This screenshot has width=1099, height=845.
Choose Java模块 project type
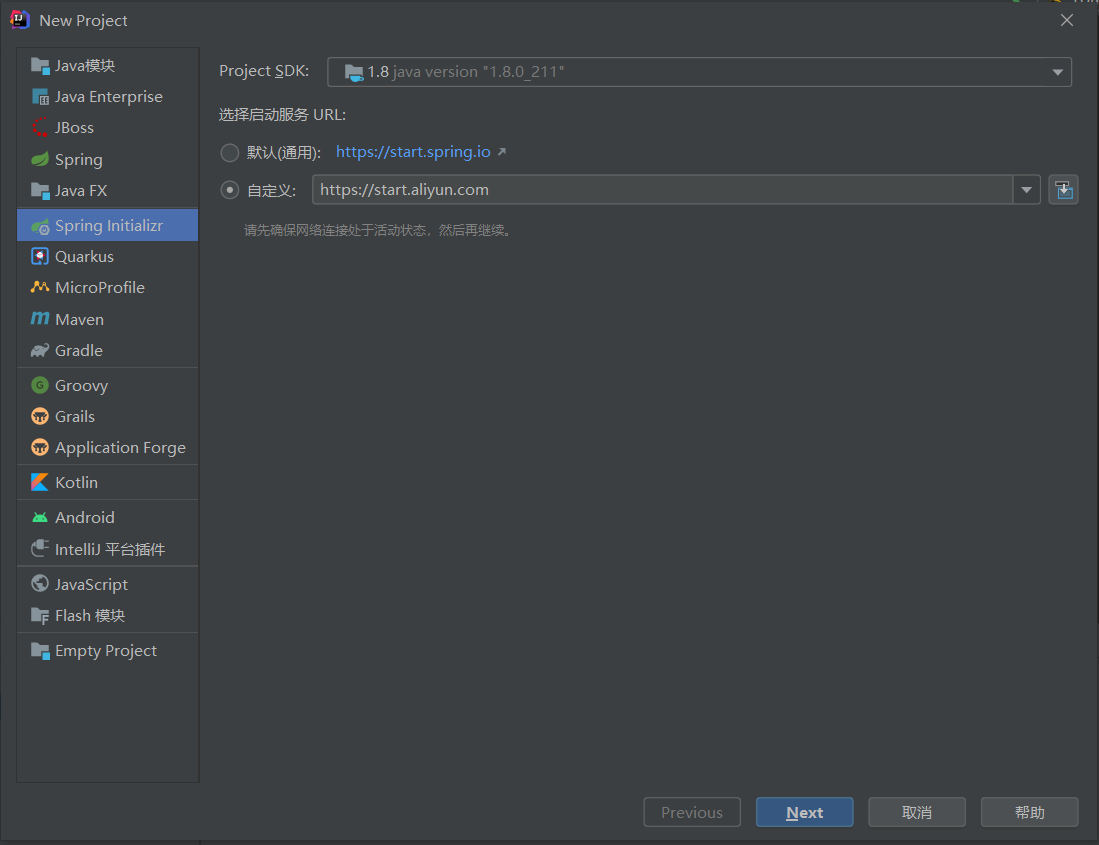point(107,66)
